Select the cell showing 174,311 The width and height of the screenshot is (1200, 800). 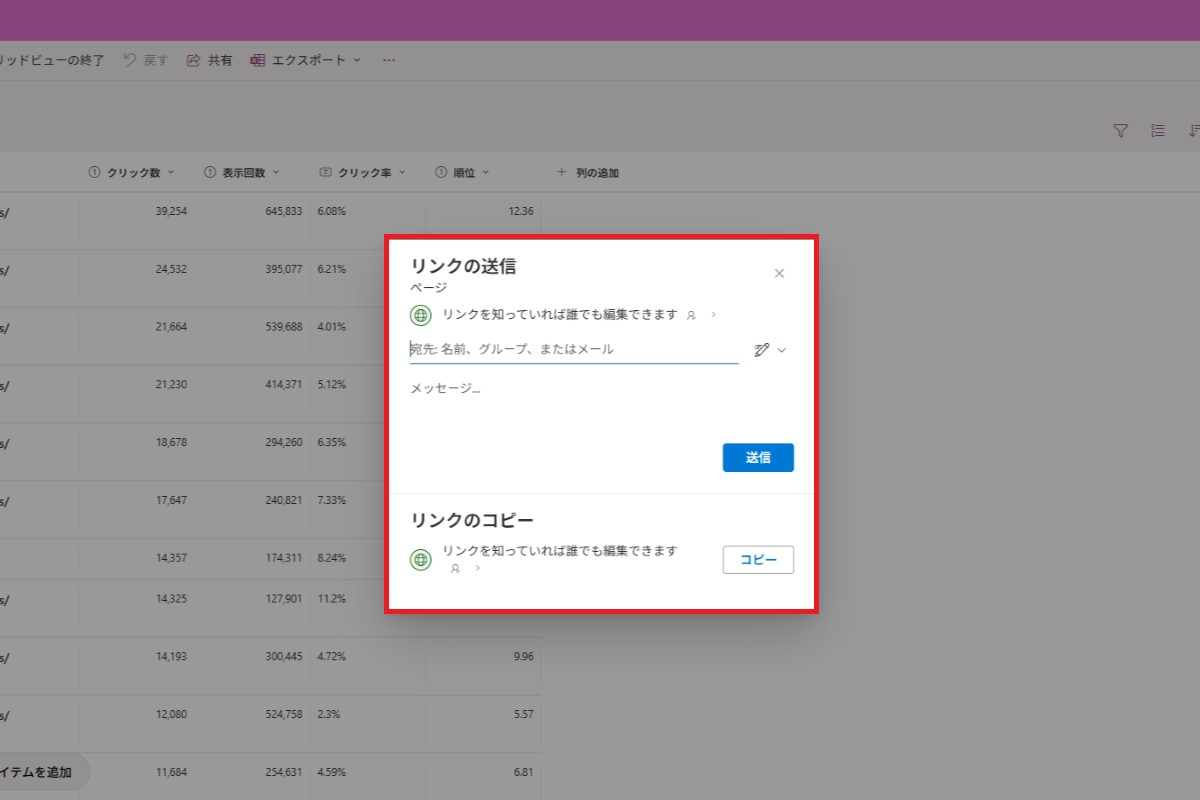pyautogui.click(x=252, y=558)
